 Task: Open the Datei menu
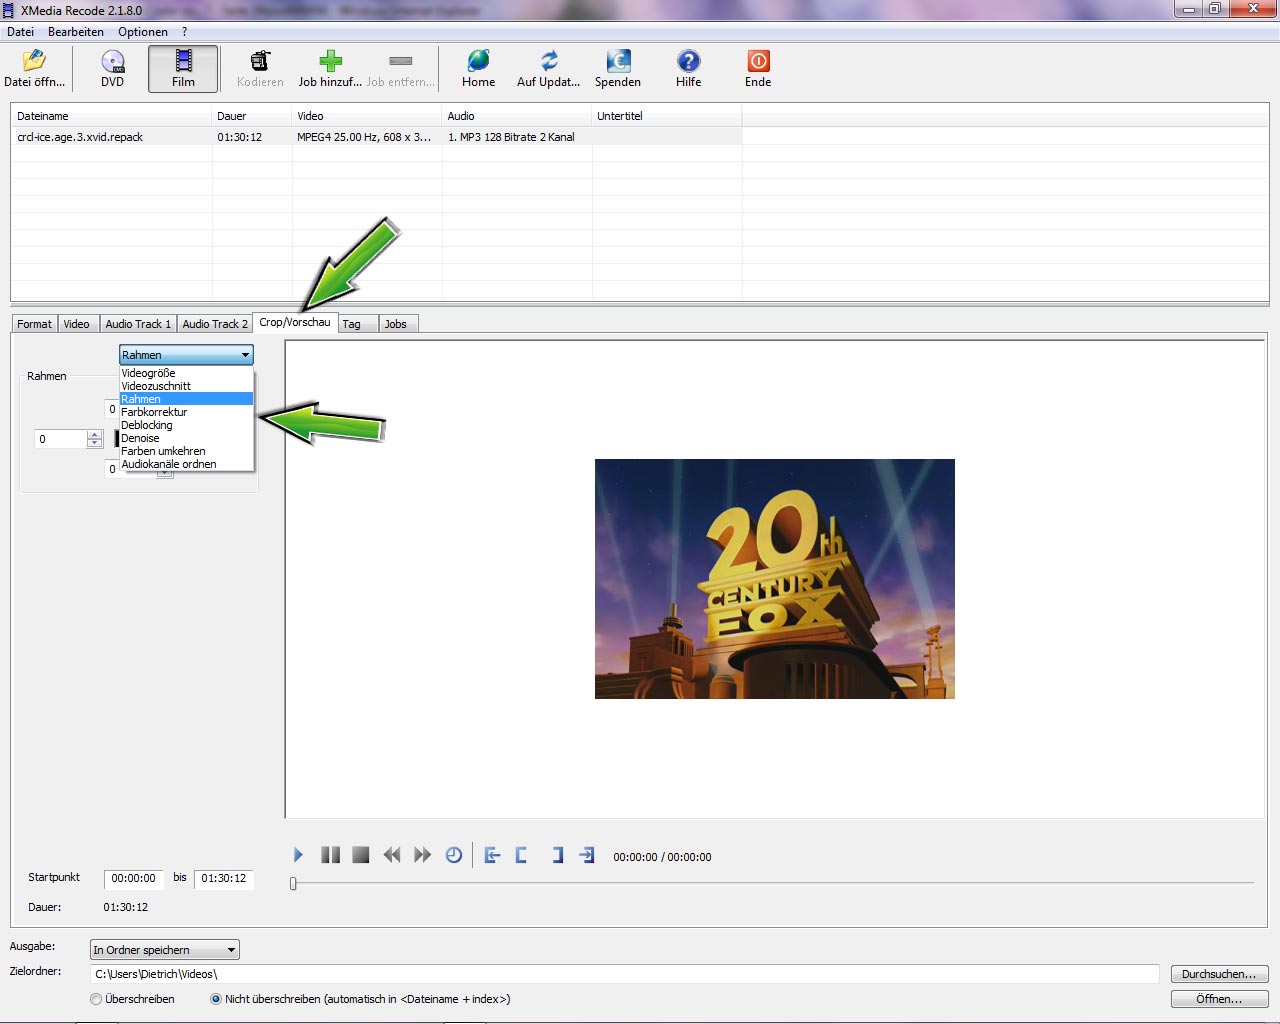tap(20, 32)
